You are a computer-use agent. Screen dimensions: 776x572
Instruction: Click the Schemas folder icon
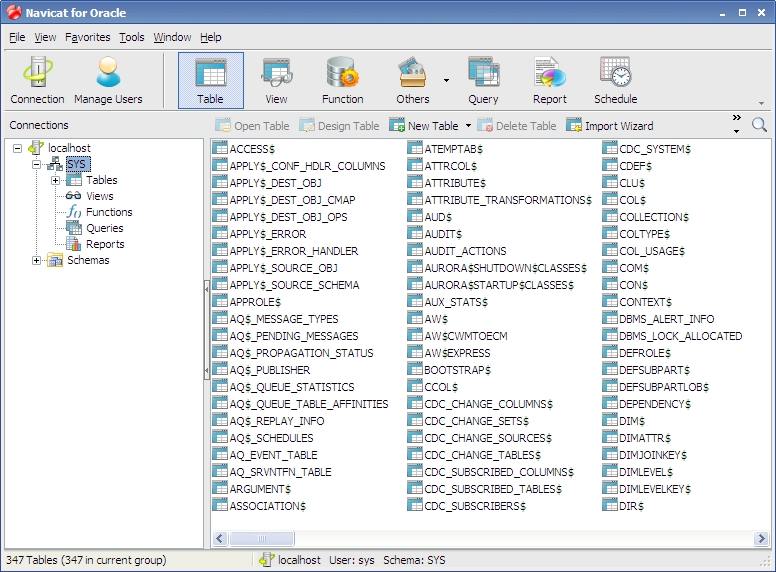(55, 260)
